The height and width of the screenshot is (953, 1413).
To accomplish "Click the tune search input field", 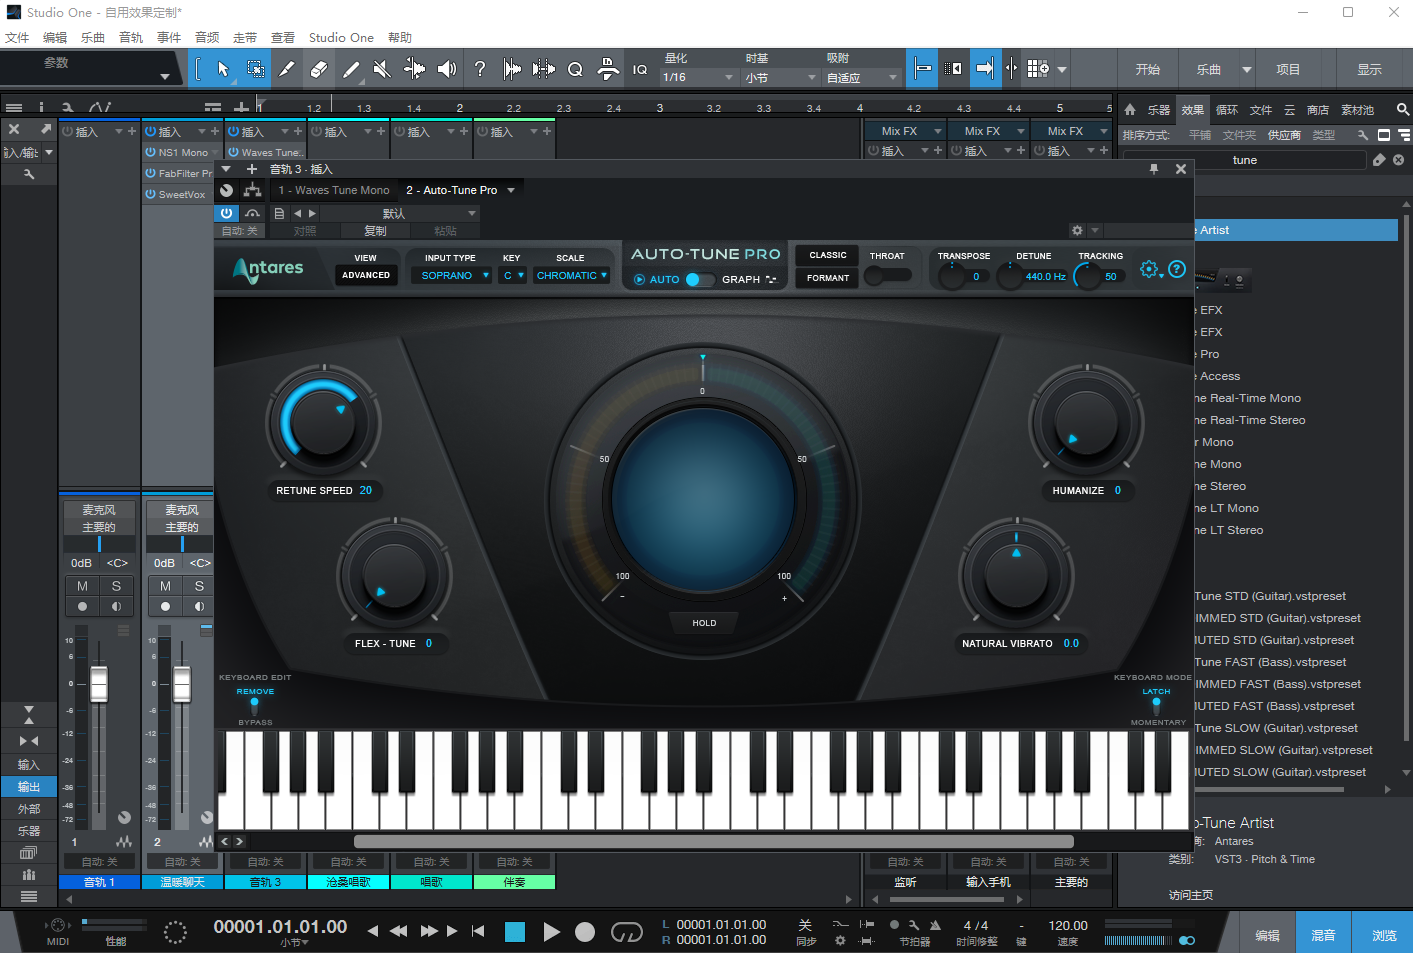I will click(x=1245, y=160).
